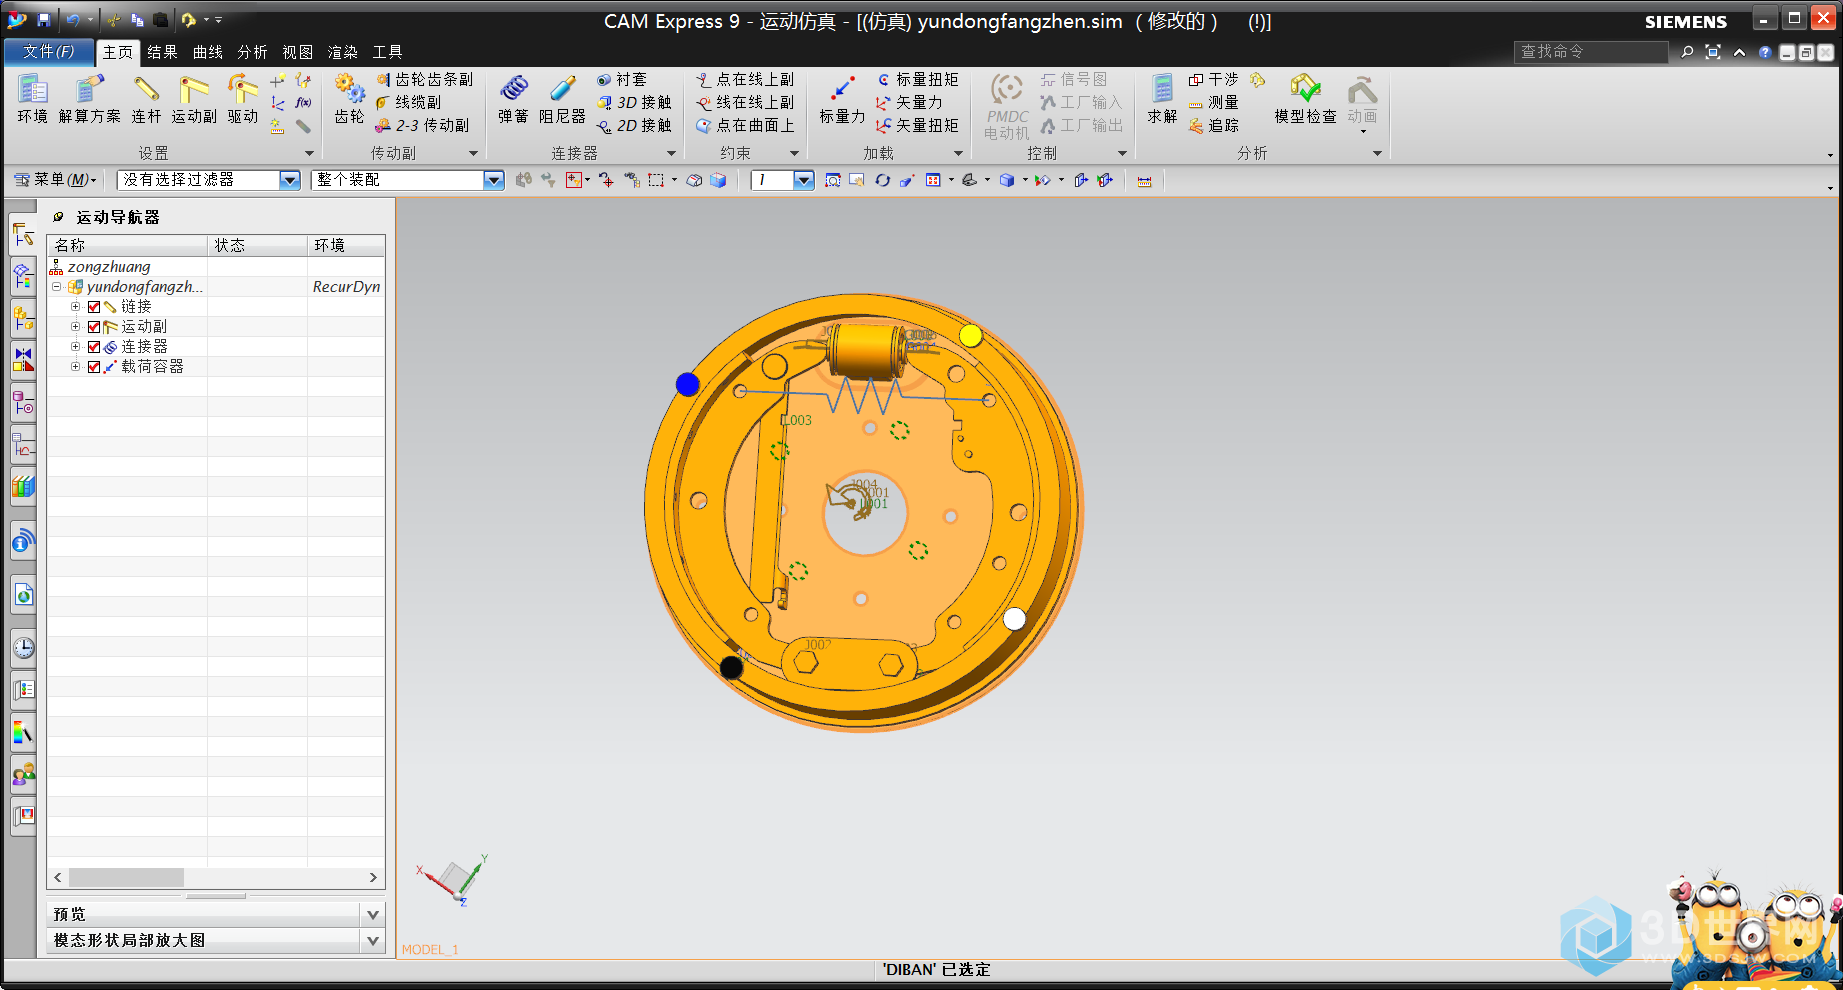Image resolution: width=1843 pixels, height=990 pixels.
Task: Insert a 阻尼器 damper
Action: 562,99
